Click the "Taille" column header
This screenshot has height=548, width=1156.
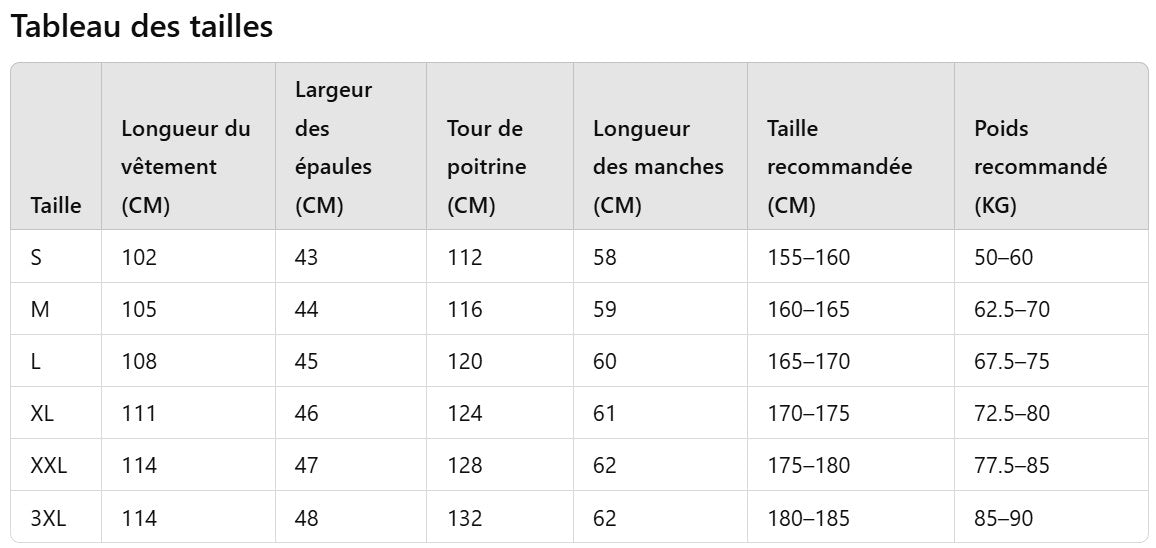pyautogui.click(x=56, y=206)
